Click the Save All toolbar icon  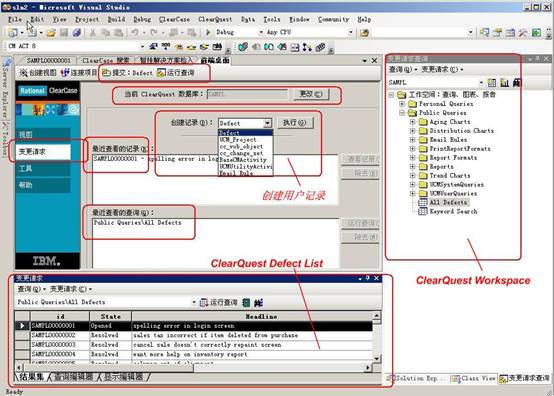[77, 33]
